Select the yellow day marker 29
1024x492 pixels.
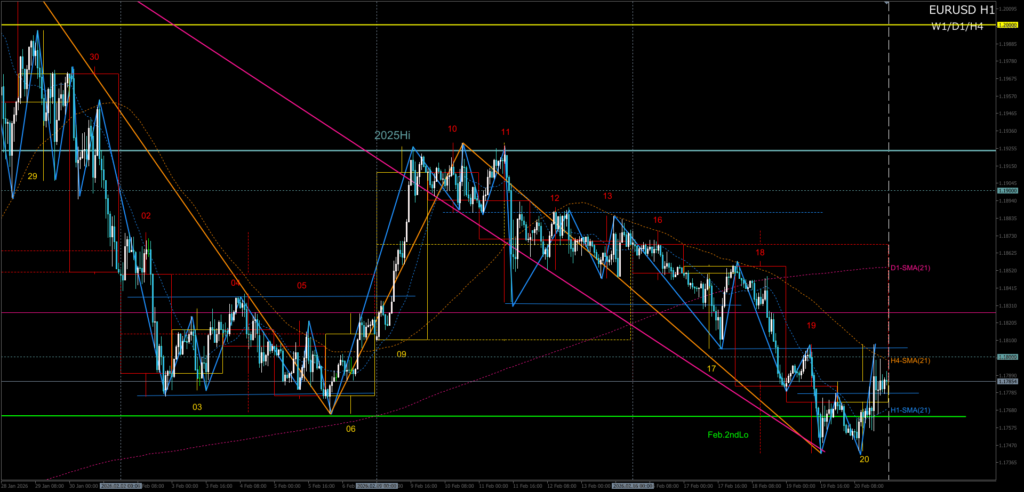(32, 176)
